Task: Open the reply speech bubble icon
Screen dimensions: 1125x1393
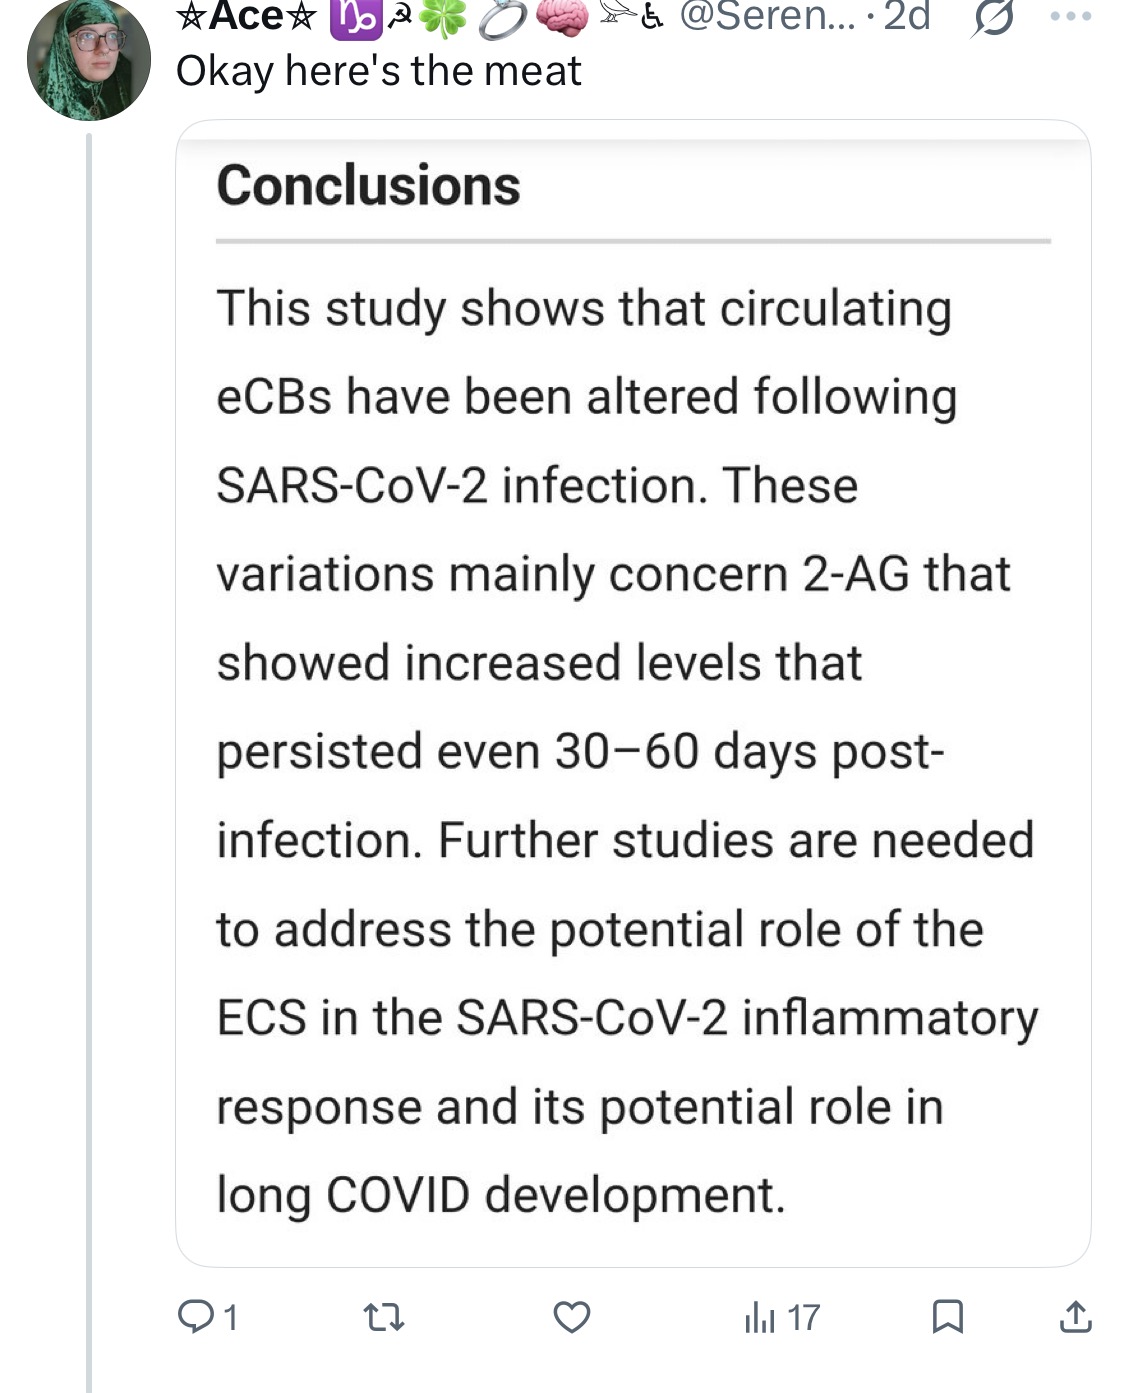Action: [193, 1316]
